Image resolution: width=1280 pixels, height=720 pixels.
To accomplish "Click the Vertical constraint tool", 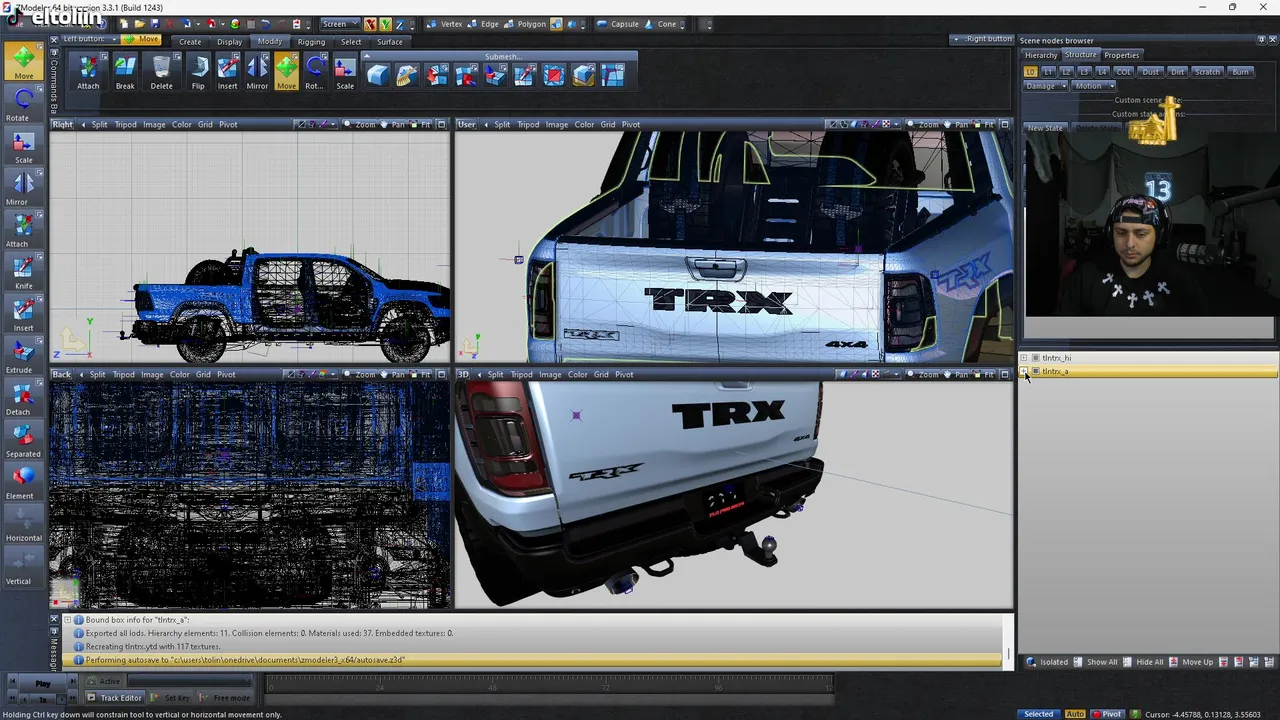I will [23, 567].
